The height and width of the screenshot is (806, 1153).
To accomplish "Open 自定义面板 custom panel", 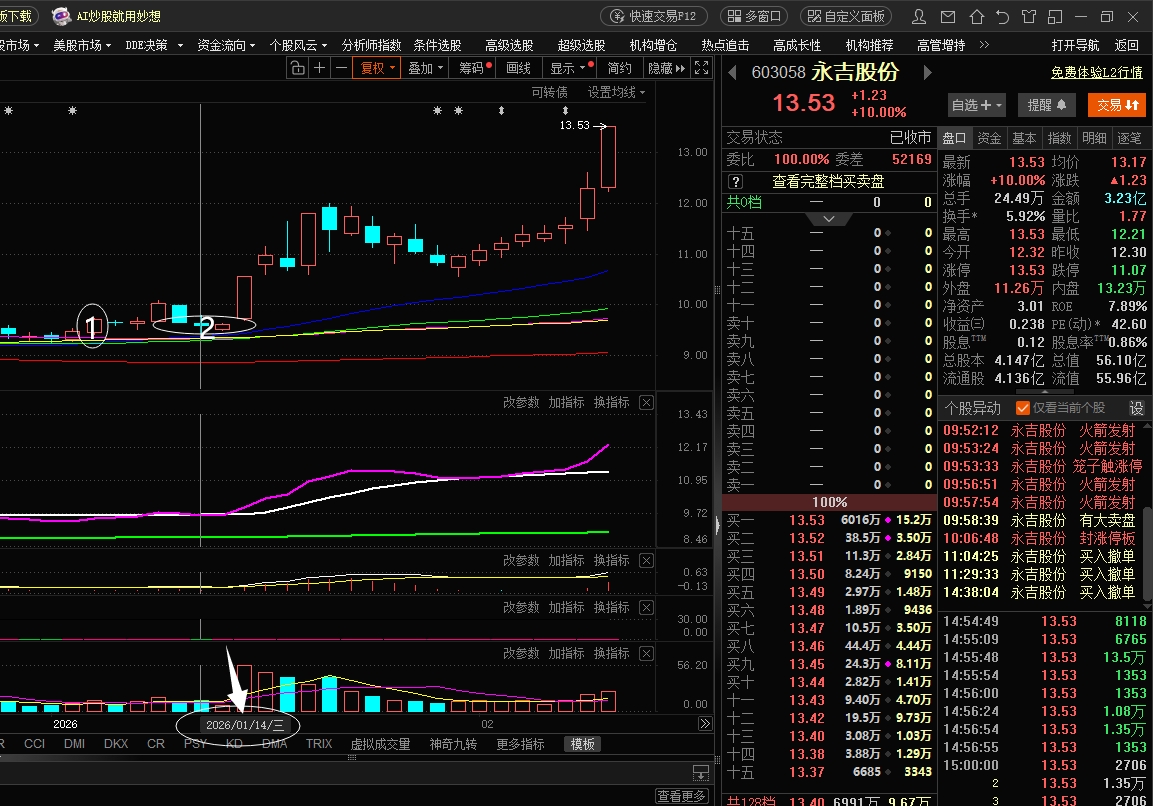I will coord(846,16).
